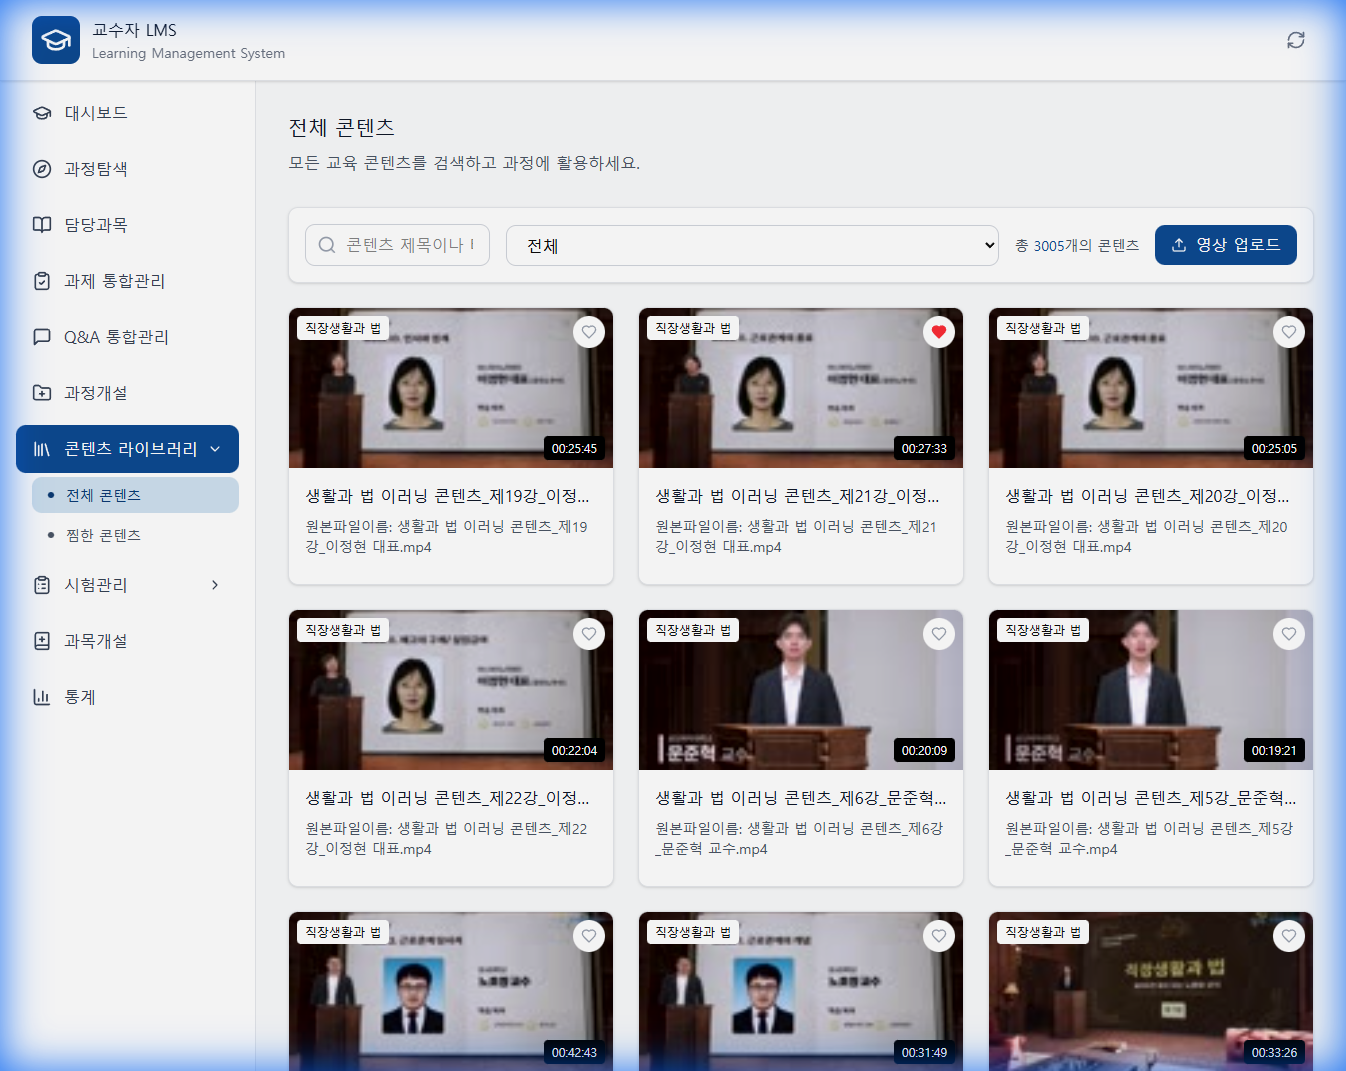Toggle heart on 제6강 문준혁 video
The image size is (1346, 1071).
(938, 634)
